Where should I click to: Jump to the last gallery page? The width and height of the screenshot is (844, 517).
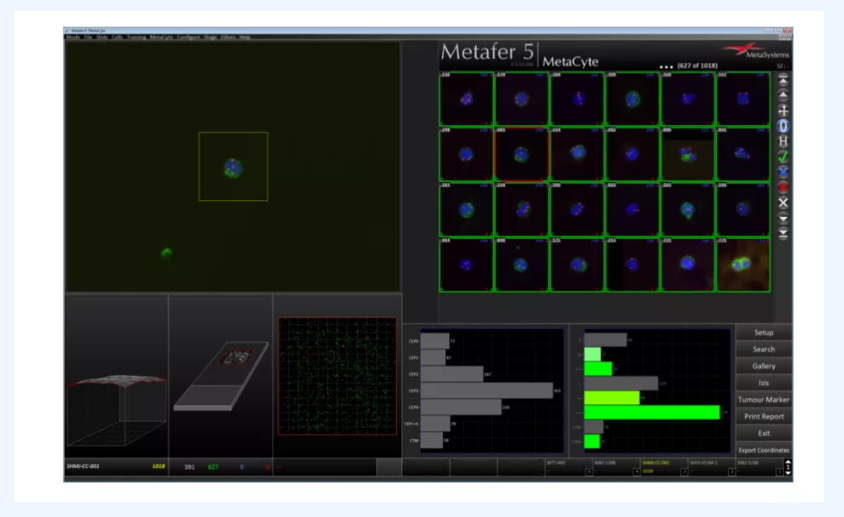783,233
